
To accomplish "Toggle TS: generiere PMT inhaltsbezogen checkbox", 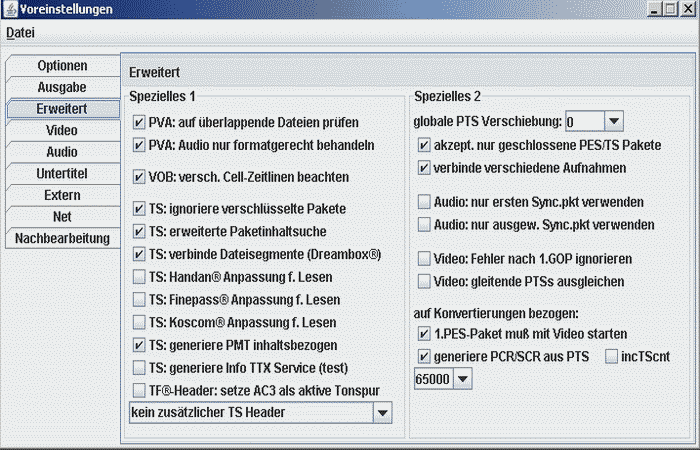I will [x=139, y=345].
